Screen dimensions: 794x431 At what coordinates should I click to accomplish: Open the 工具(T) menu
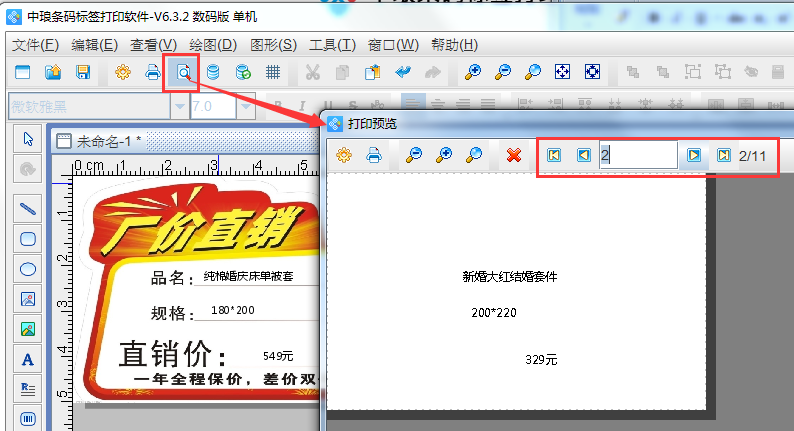tap(332, 45)
